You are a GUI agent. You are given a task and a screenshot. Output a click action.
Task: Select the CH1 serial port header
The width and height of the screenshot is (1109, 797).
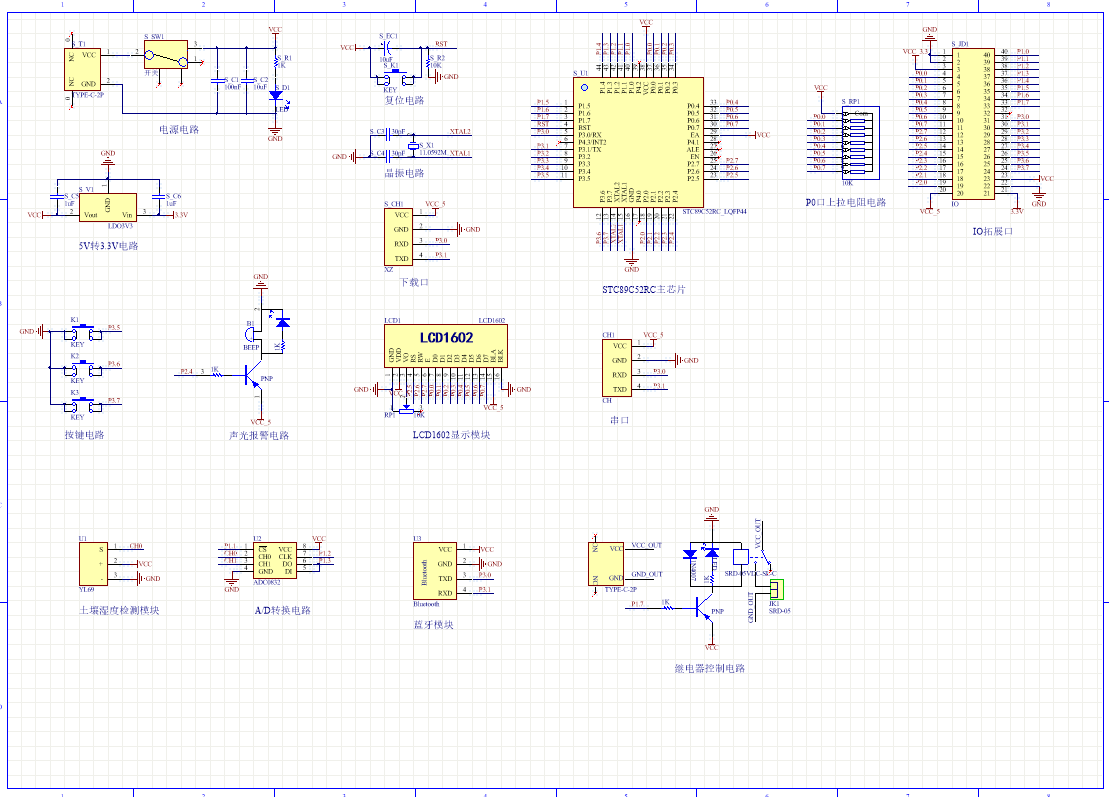(x=617, y=368)
